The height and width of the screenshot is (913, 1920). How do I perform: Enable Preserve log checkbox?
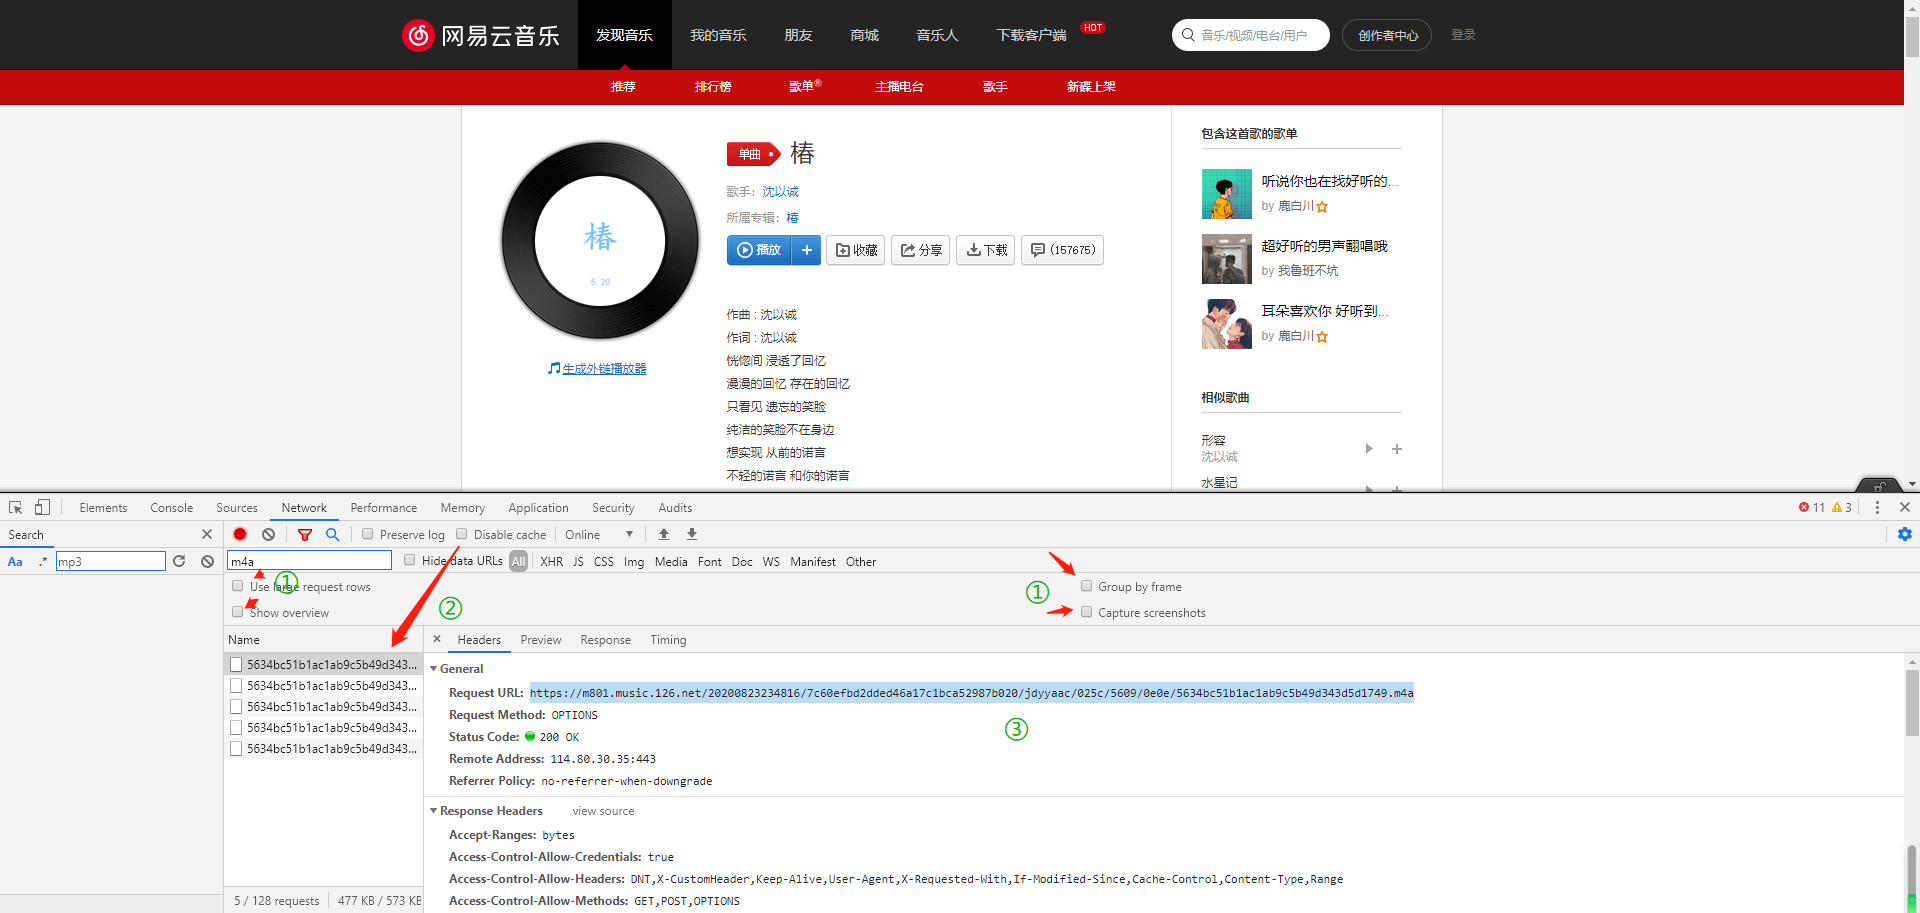(368, 534)
